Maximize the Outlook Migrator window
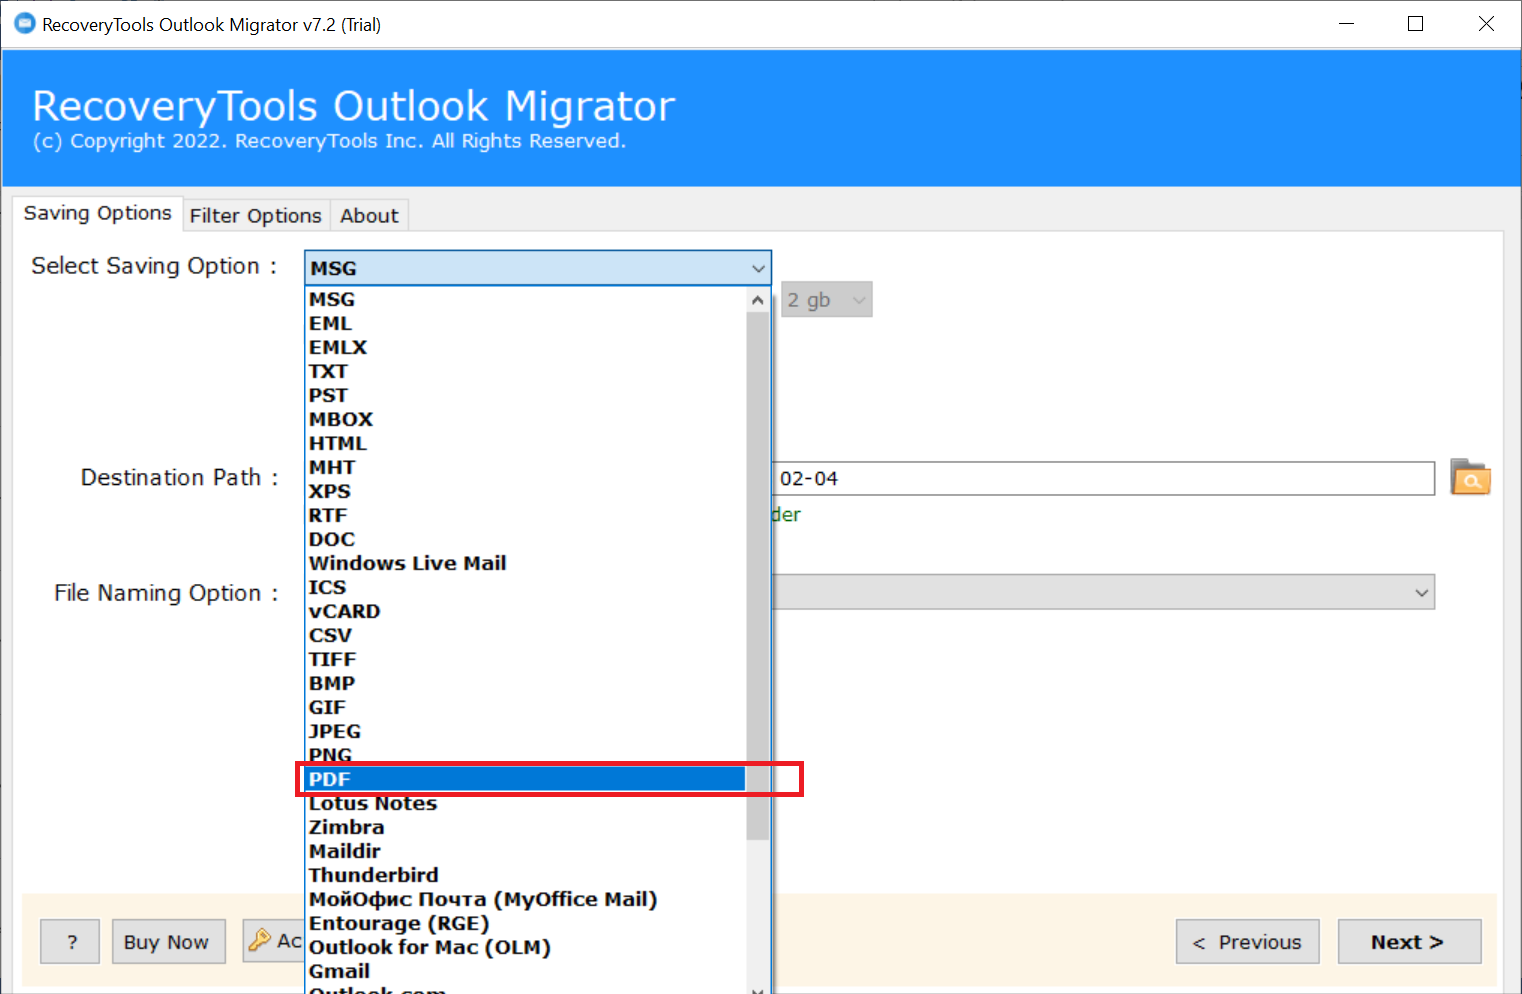Viewport: 1522px width, 994px height. tap(1415, 23)
